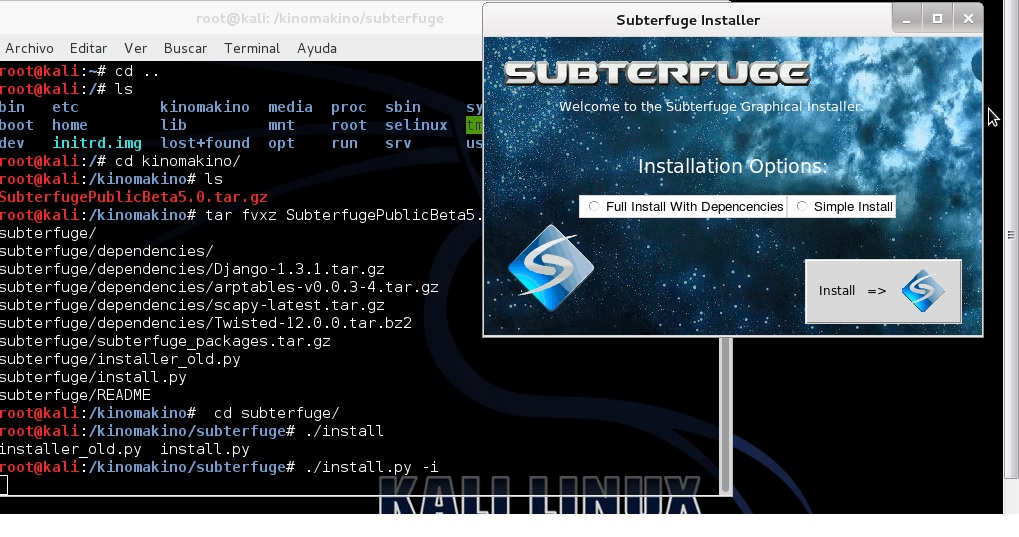
Task: Click the terminal cursor on last line
Action: 4,485
